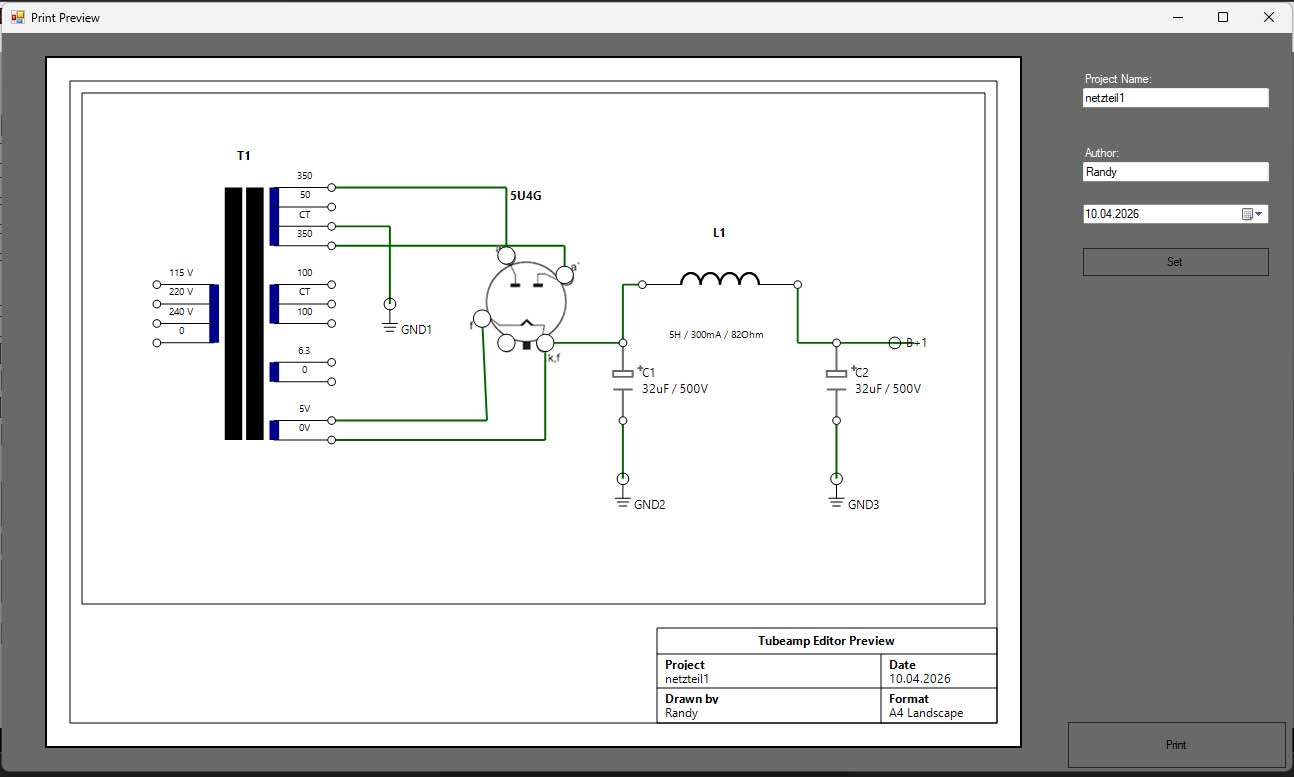Close the Print Preview window
The height and width of the screenshot is (777, 1294).
[1268, 17]
